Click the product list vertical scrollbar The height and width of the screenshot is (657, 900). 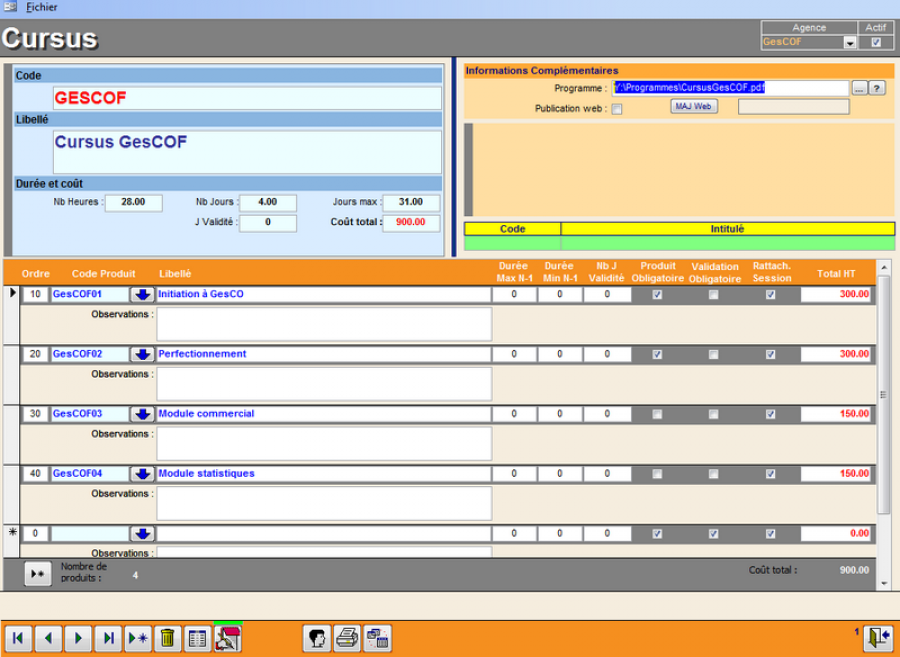(x=883, y=394)
